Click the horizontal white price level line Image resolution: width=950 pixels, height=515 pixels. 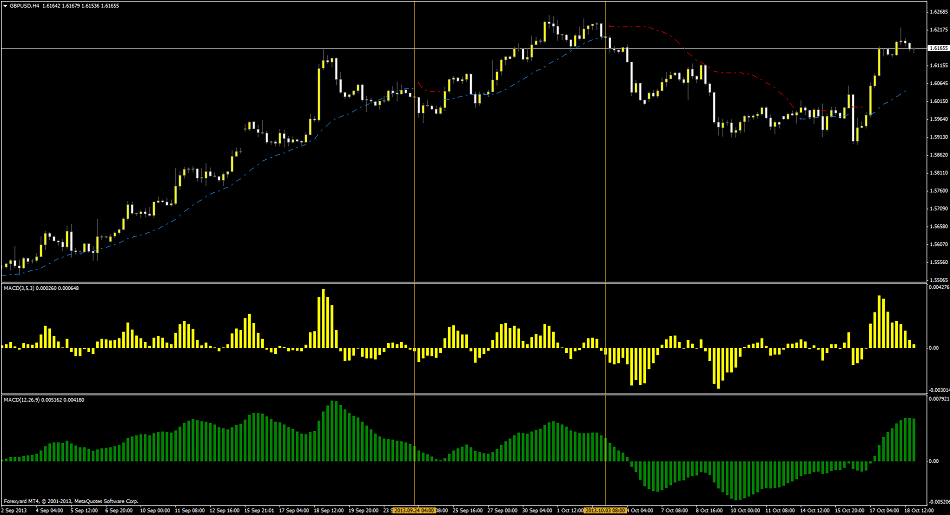tap(200, 48)
